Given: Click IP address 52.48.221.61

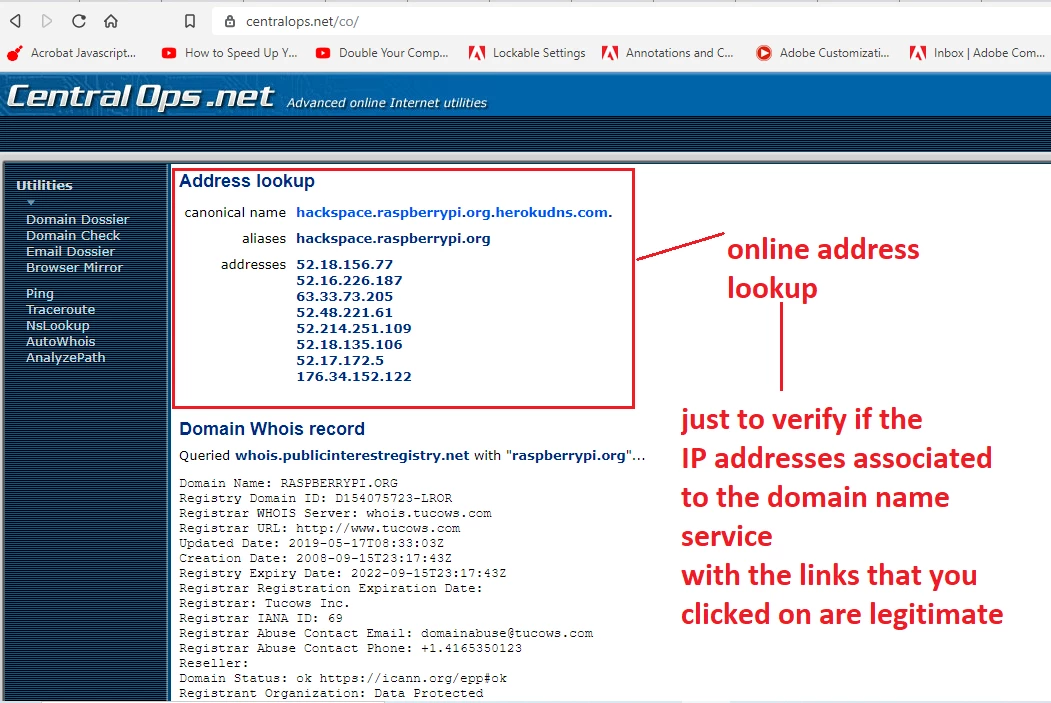Looking at the screenshot, I should 345,313.
